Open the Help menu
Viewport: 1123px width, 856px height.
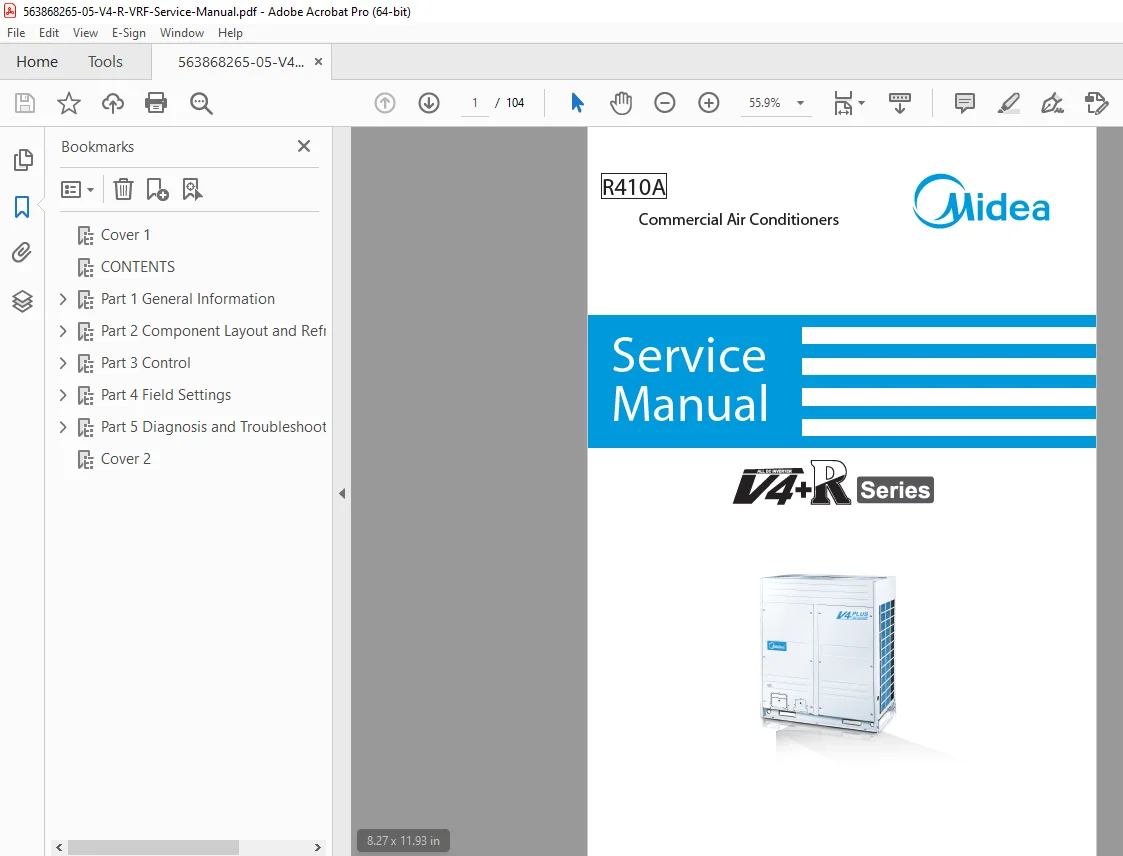230,33
